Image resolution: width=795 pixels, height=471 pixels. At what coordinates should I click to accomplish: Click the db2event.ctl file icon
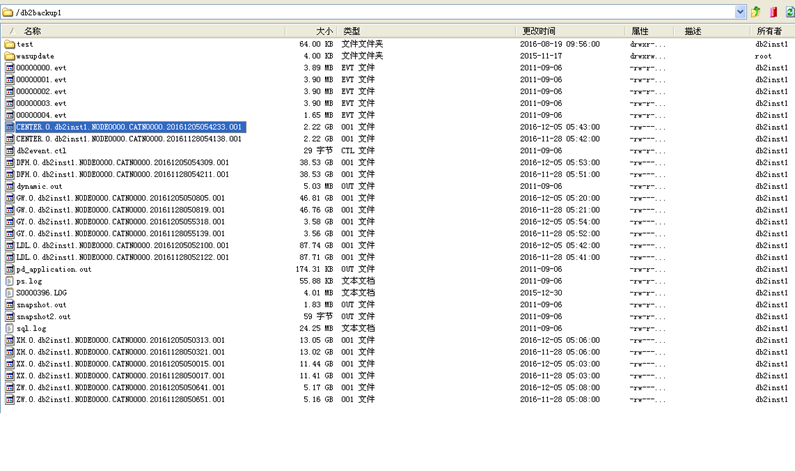point(10,151)
